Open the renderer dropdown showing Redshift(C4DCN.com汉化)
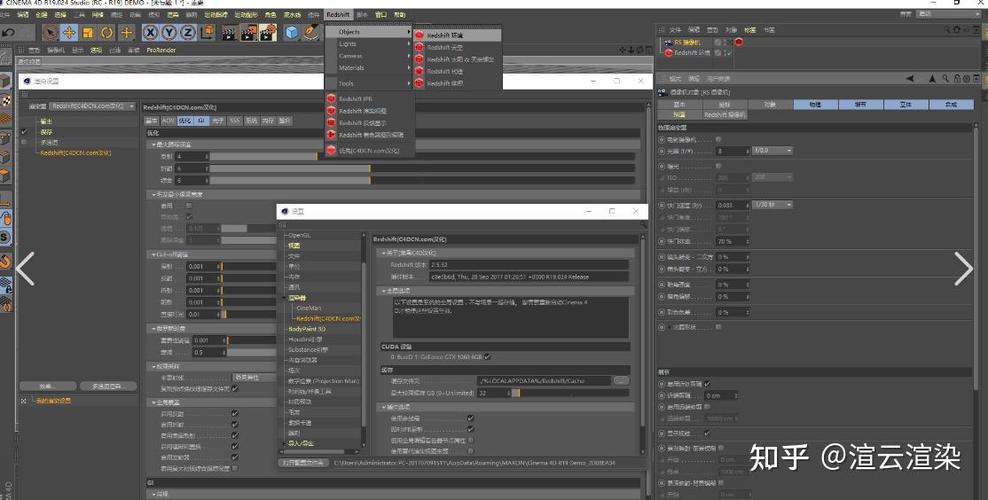 [92, 106]
